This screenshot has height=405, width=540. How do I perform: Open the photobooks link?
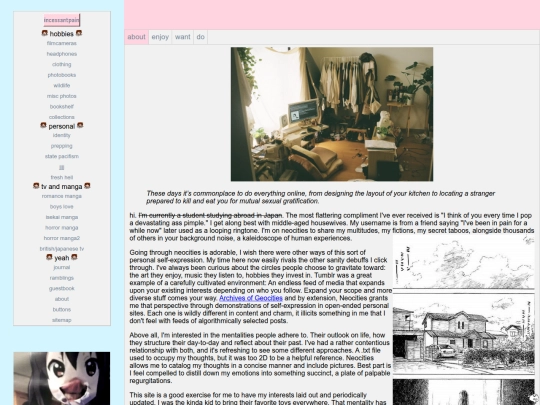[62, 75]
